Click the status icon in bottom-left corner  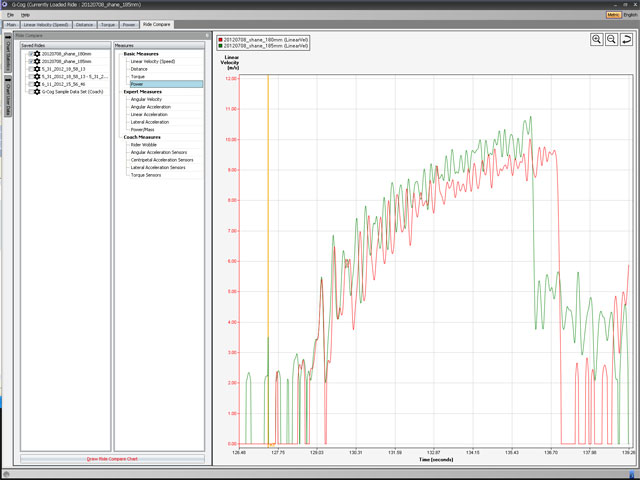coord(7,473)
